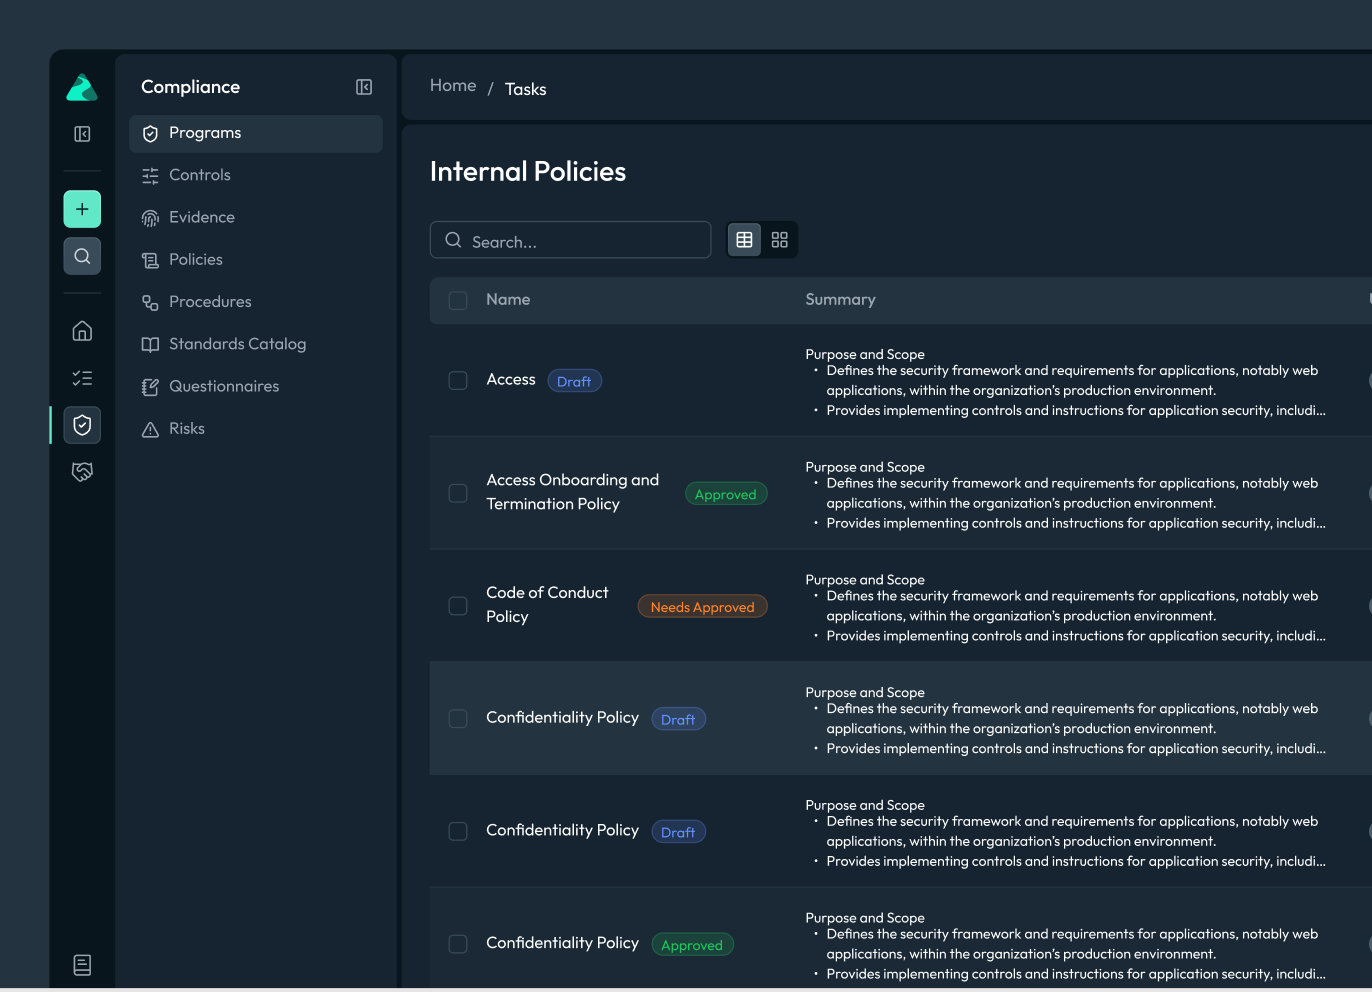Click the green plus create button
Image resolution: width=1372 pixels, height=992 pixels.
point(82,209)
